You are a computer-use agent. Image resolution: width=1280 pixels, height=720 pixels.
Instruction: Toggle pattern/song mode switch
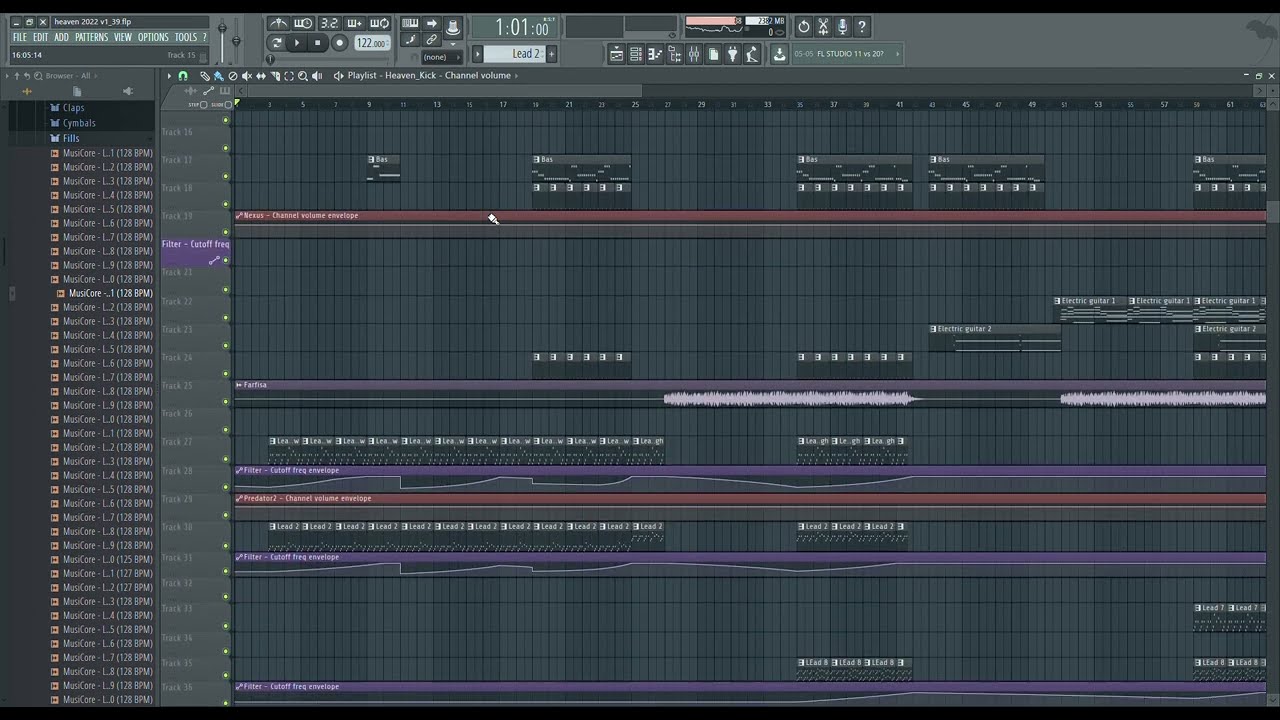(276, 43)
